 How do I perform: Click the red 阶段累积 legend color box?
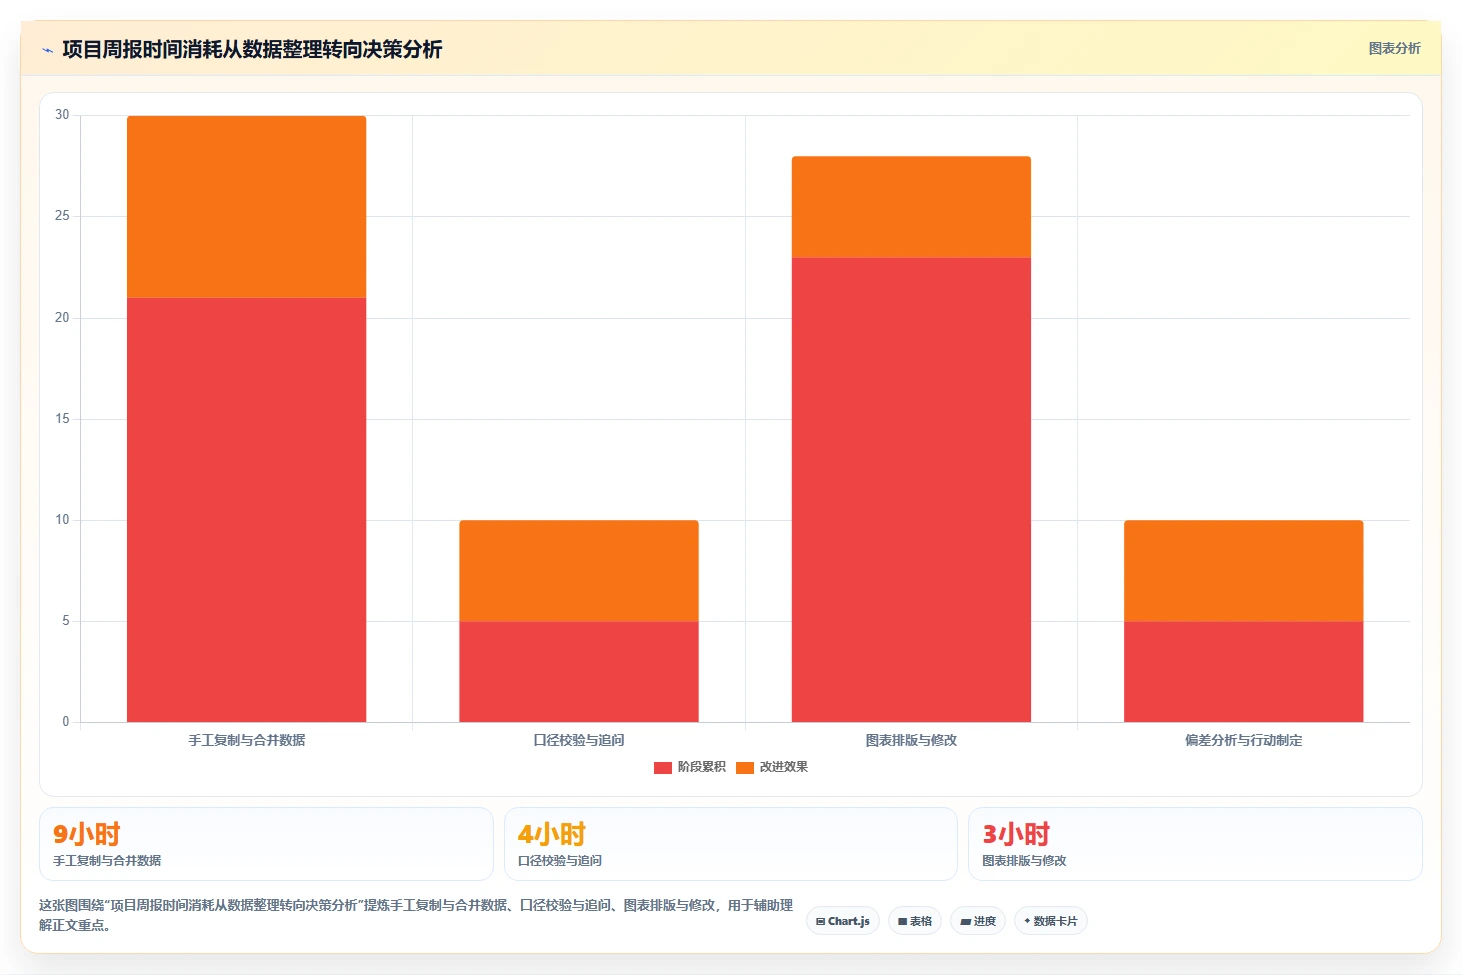tap(663, 768)
